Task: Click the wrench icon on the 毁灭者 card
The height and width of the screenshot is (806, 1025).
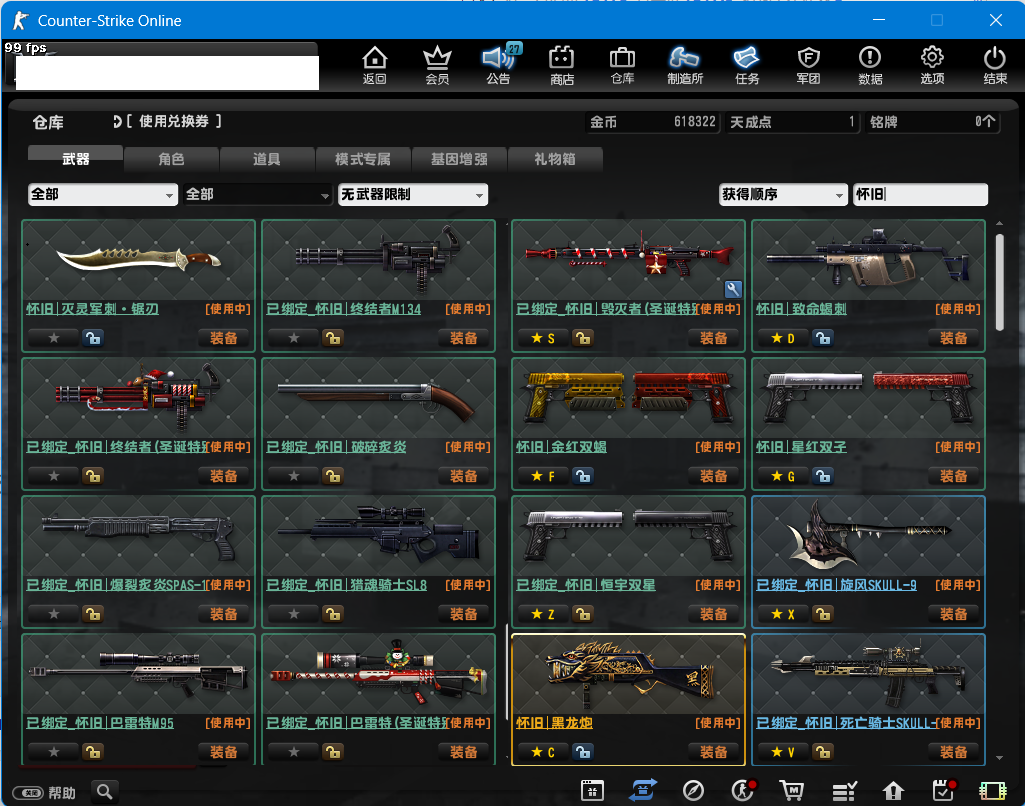Action: click(733, 288)
